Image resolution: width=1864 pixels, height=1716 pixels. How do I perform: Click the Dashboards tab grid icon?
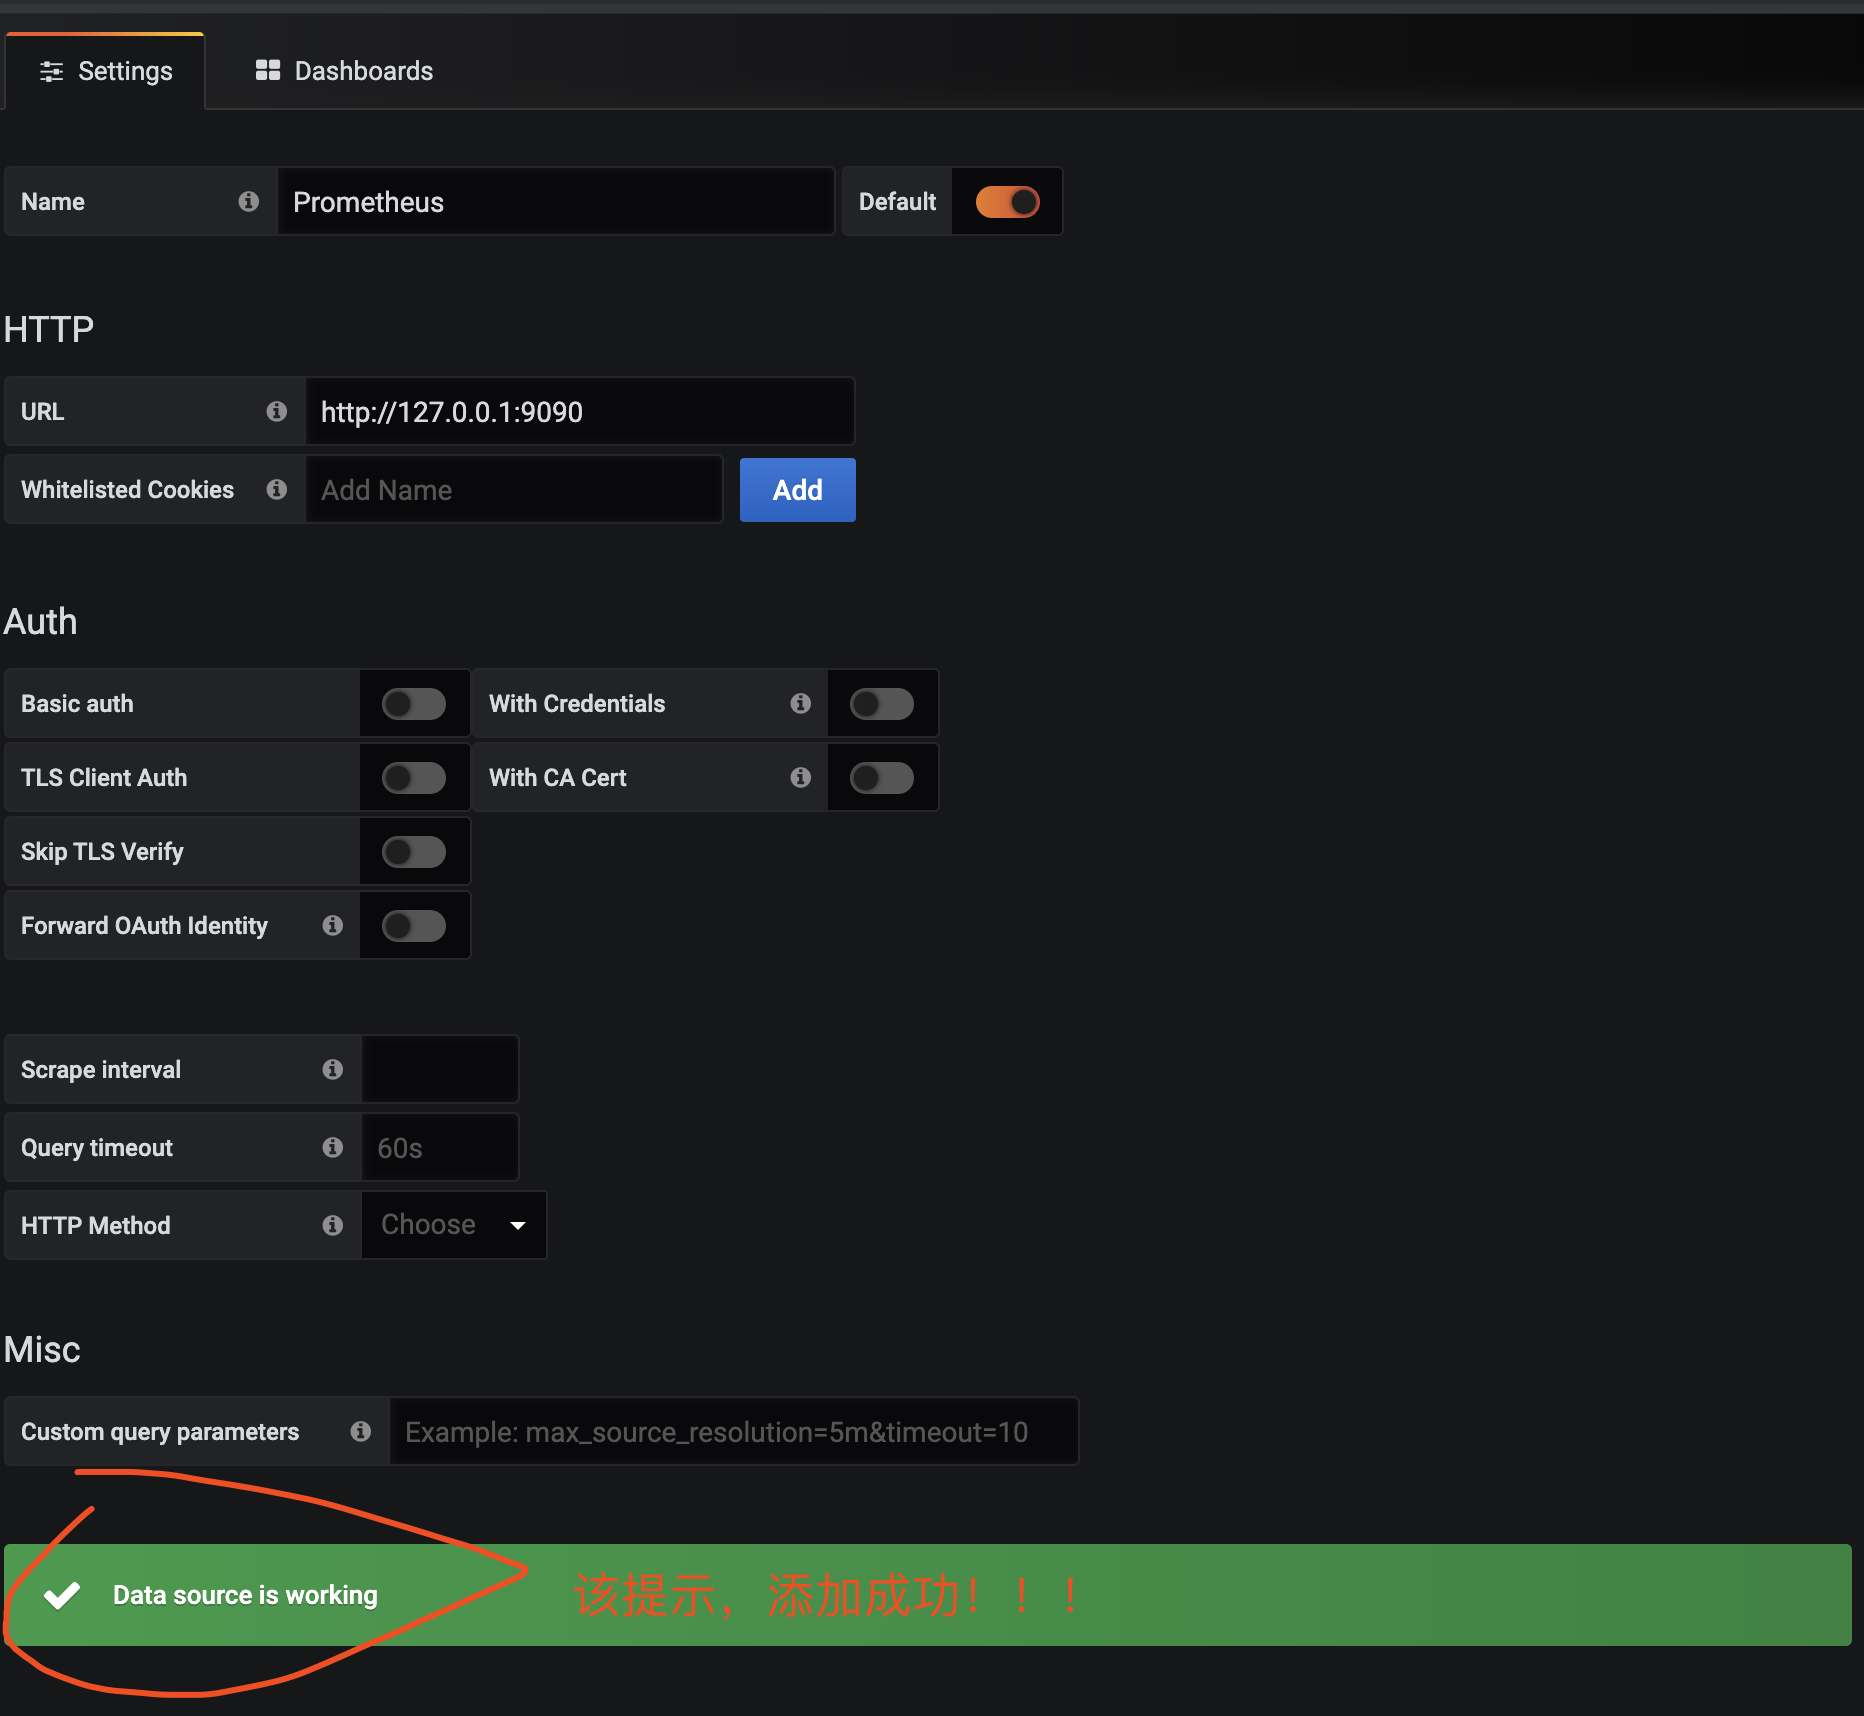coord(268,70)
